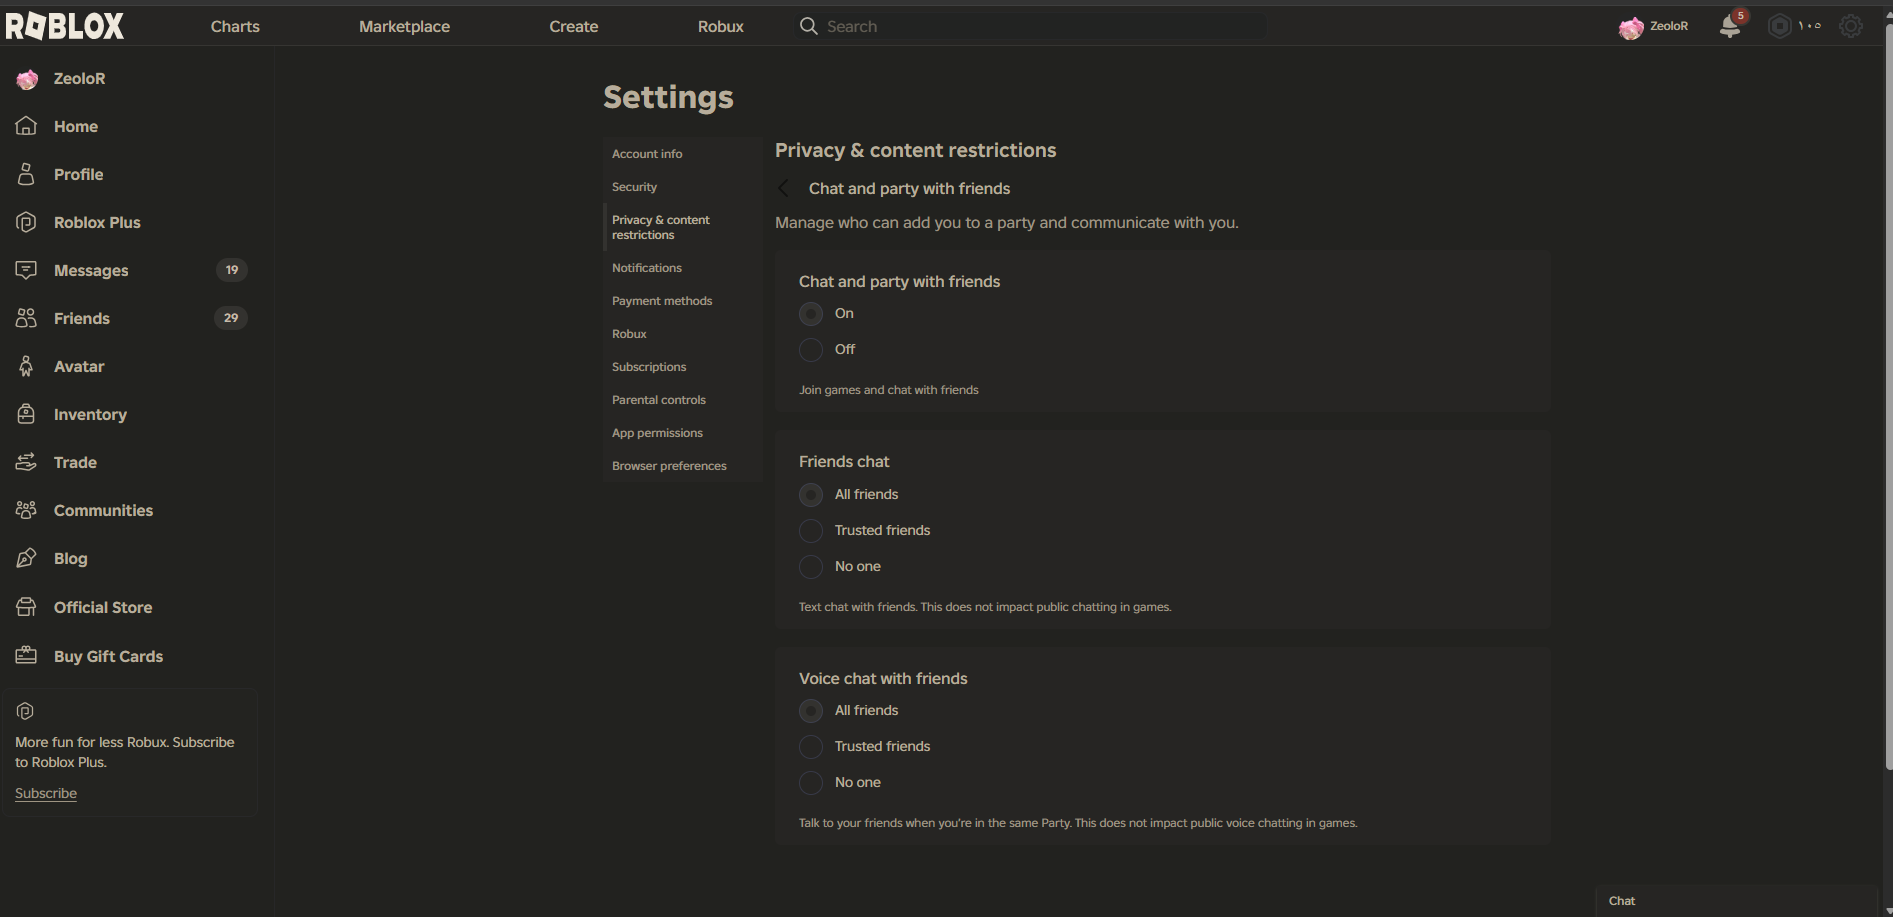The height and width of the screenshot is (917, 1893).
Task: Click the search magnifier icon
Action: 808,26
